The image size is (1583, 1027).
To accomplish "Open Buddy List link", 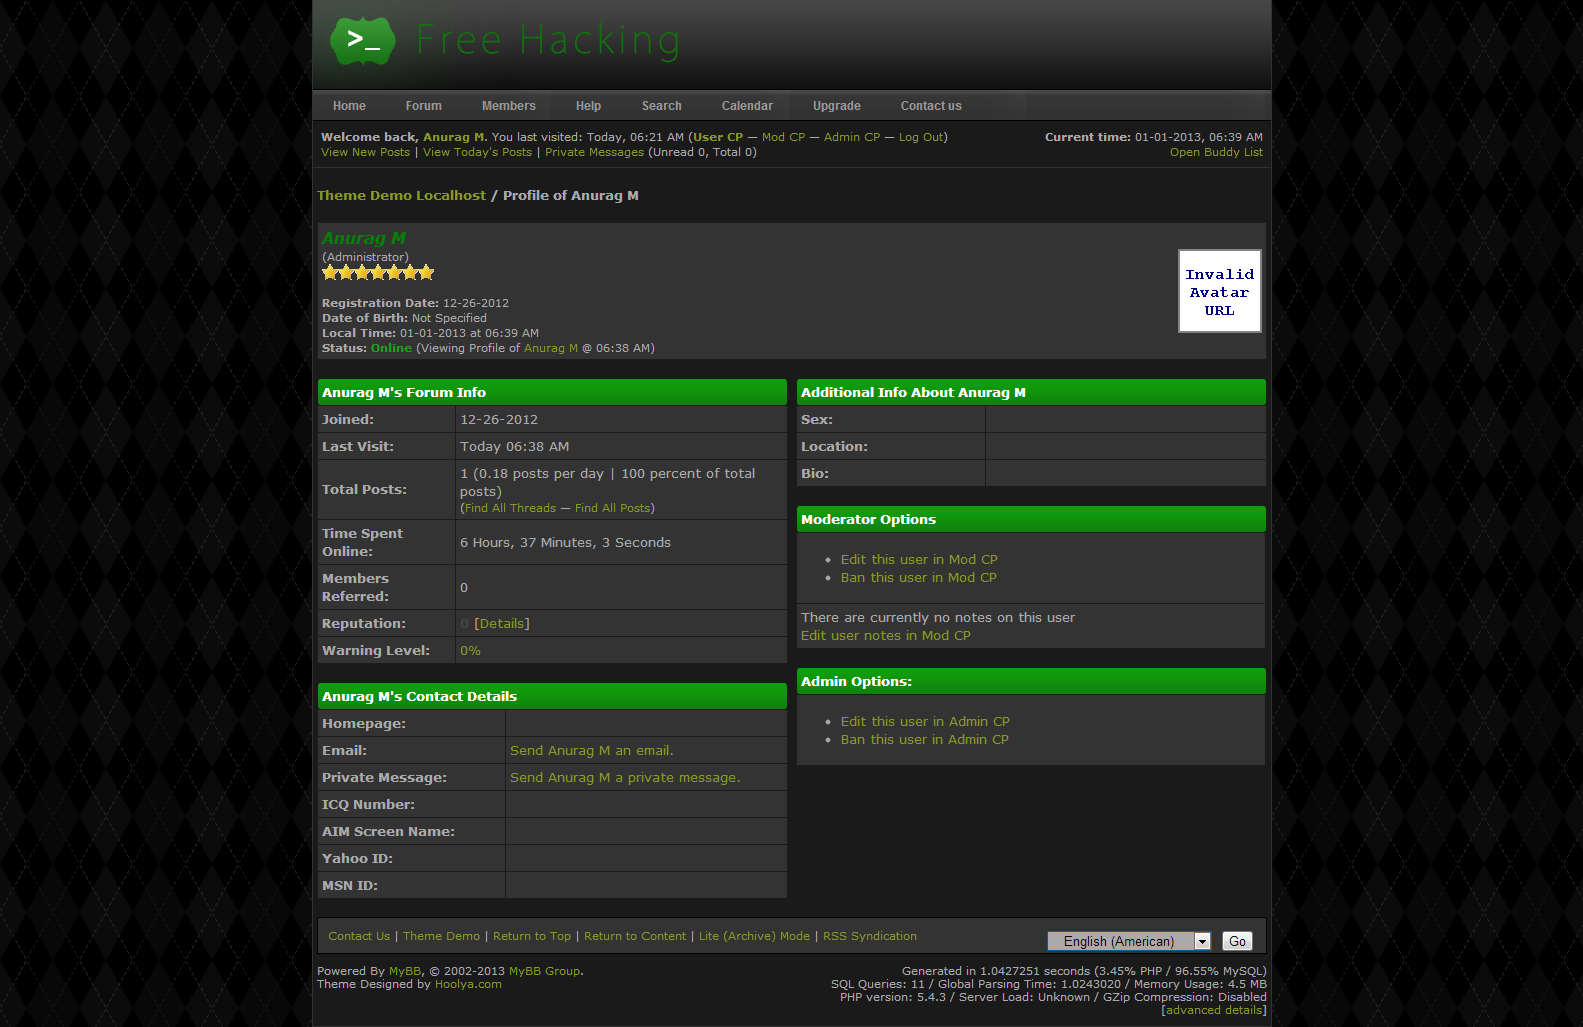I will tap(1216, 152).
